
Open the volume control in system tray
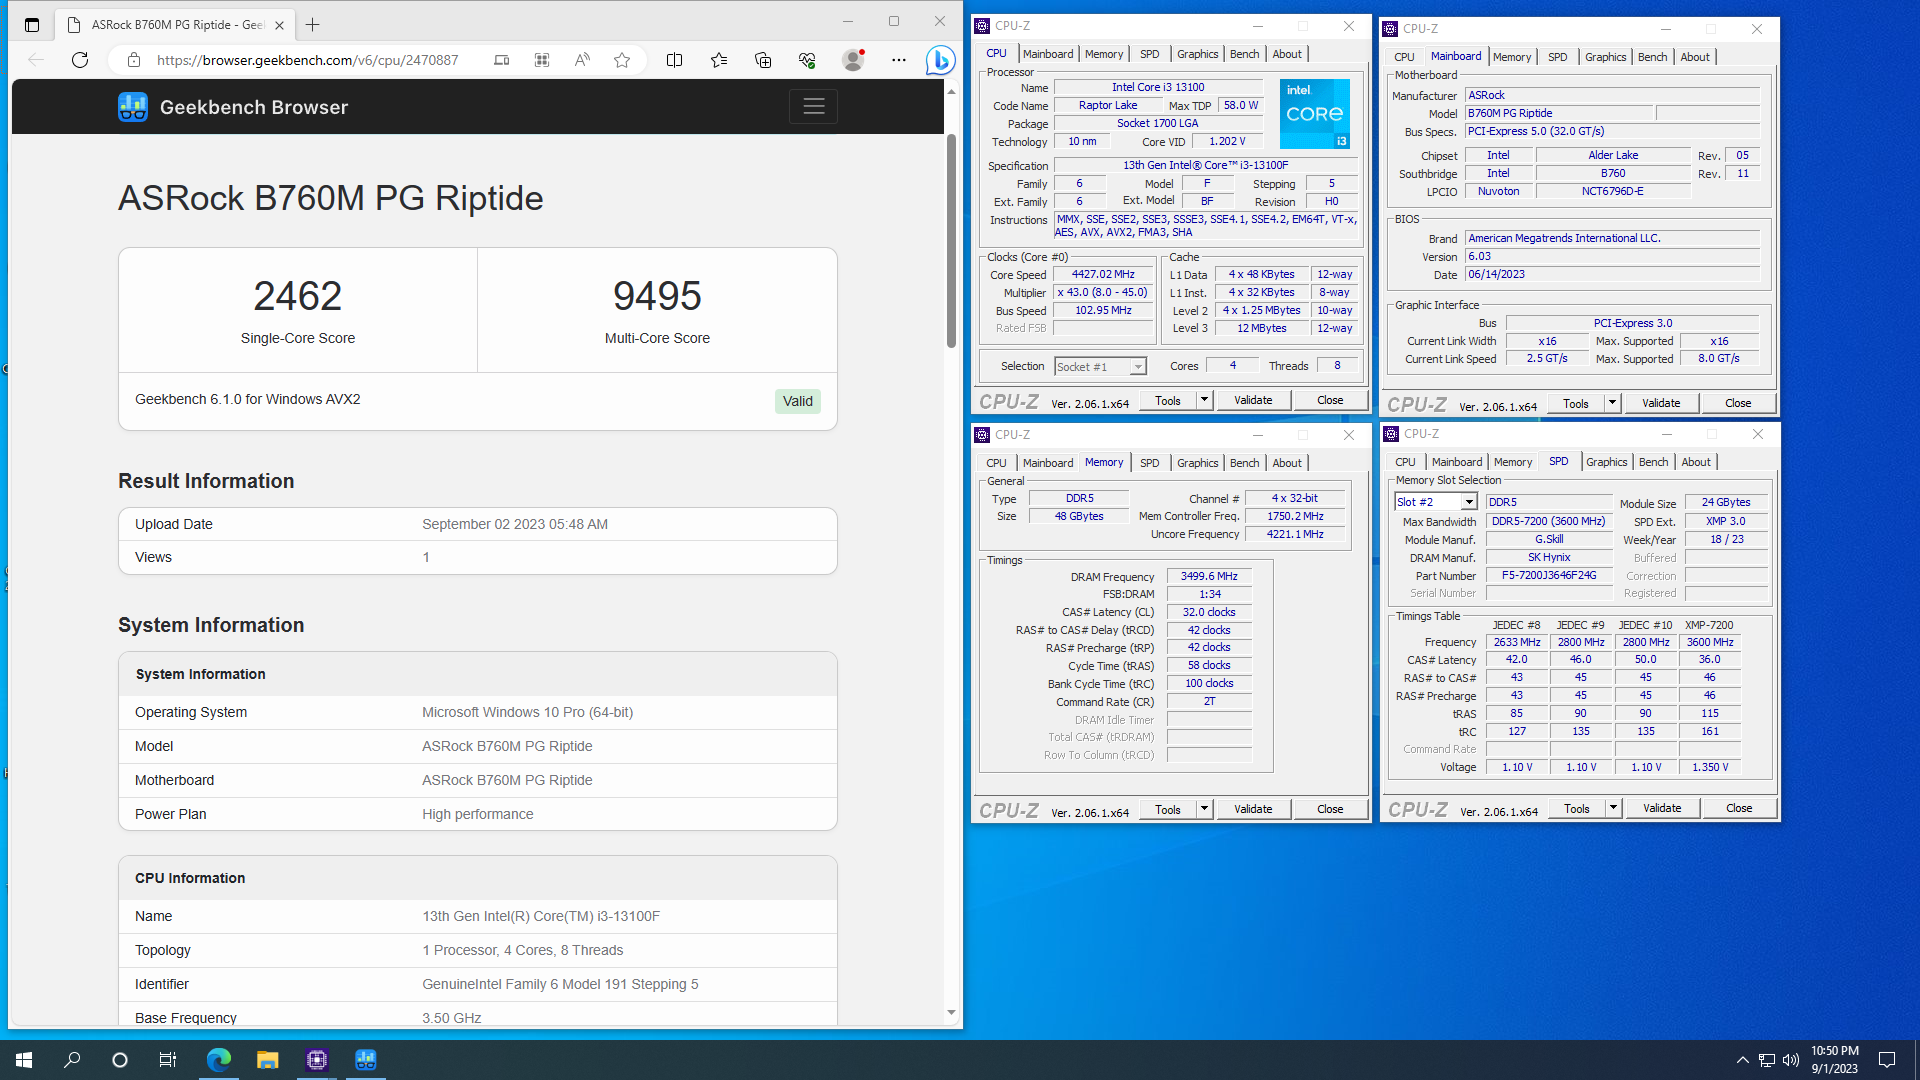[1791, 1060]
